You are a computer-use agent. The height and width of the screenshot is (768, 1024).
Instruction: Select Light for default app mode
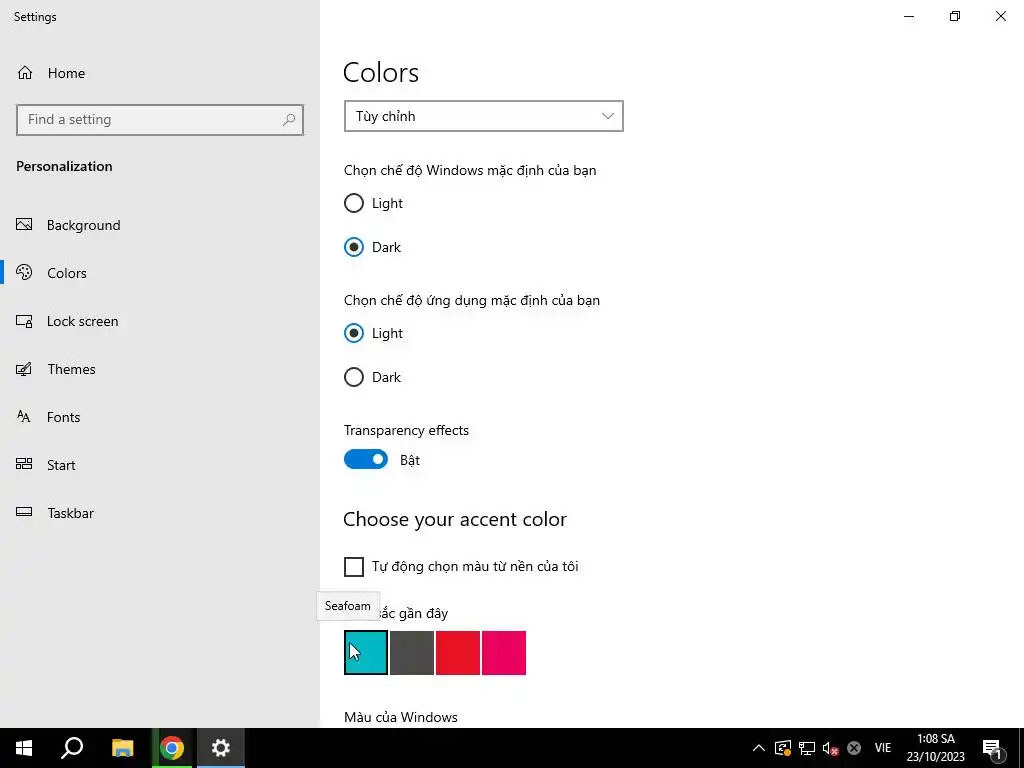[354, 333]
